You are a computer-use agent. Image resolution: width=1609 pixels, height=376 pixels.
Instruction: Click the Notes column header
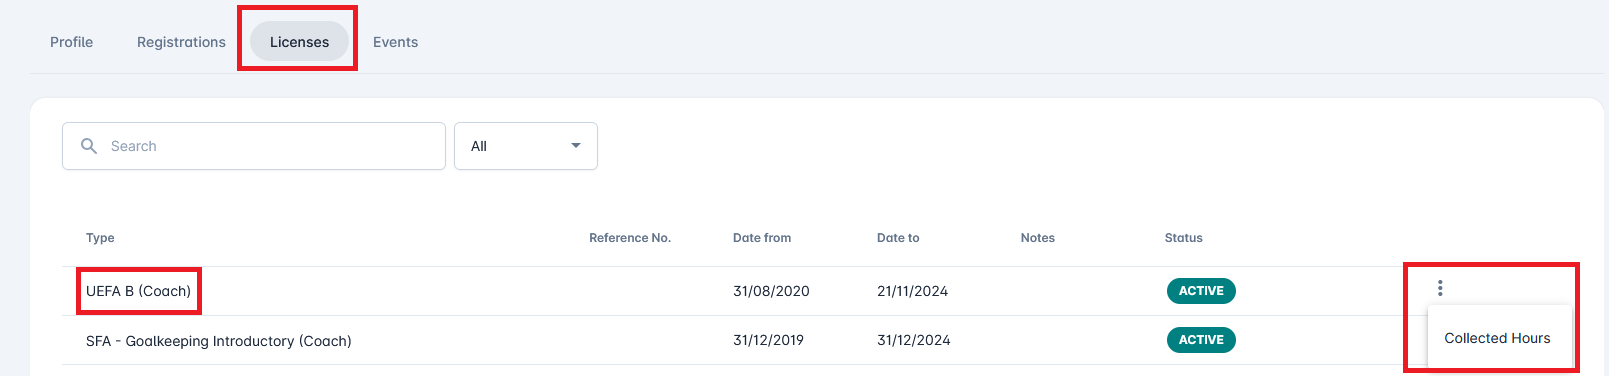coord(1038,238)
